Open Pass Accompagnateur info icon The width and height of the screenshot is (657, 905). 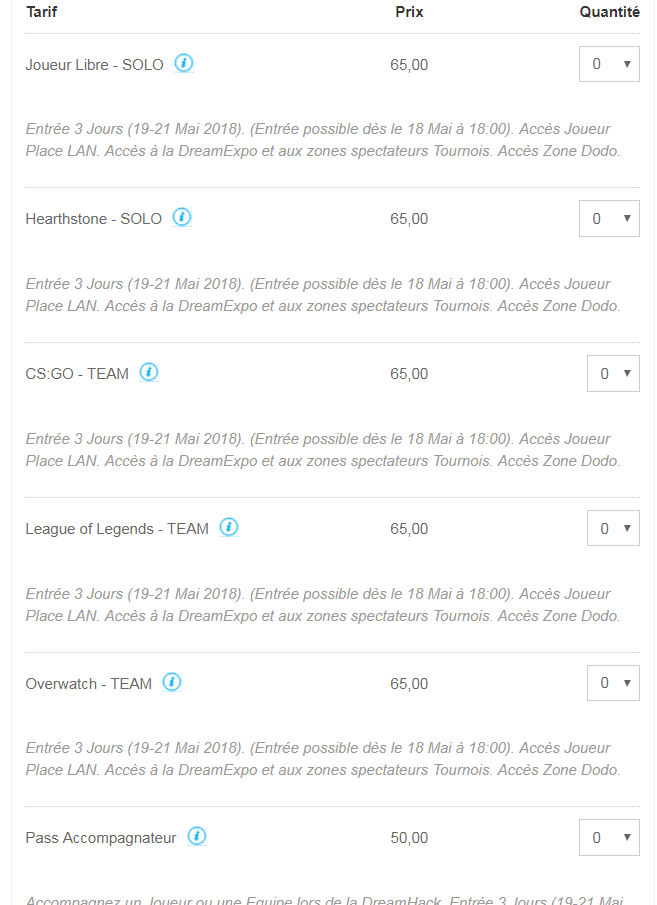click(x=197, y=836)
